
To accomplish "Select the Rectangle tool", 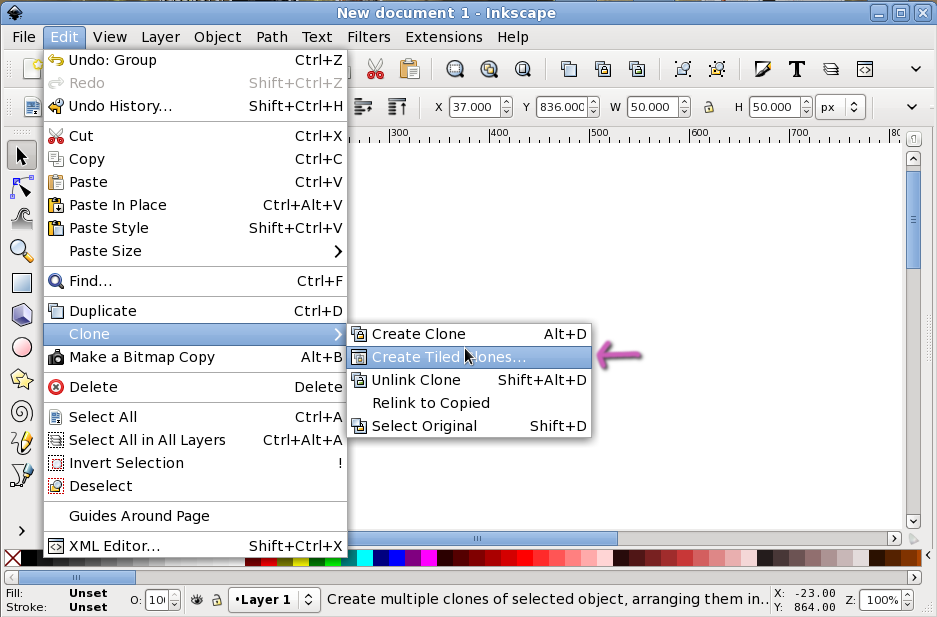I will 22,283.
